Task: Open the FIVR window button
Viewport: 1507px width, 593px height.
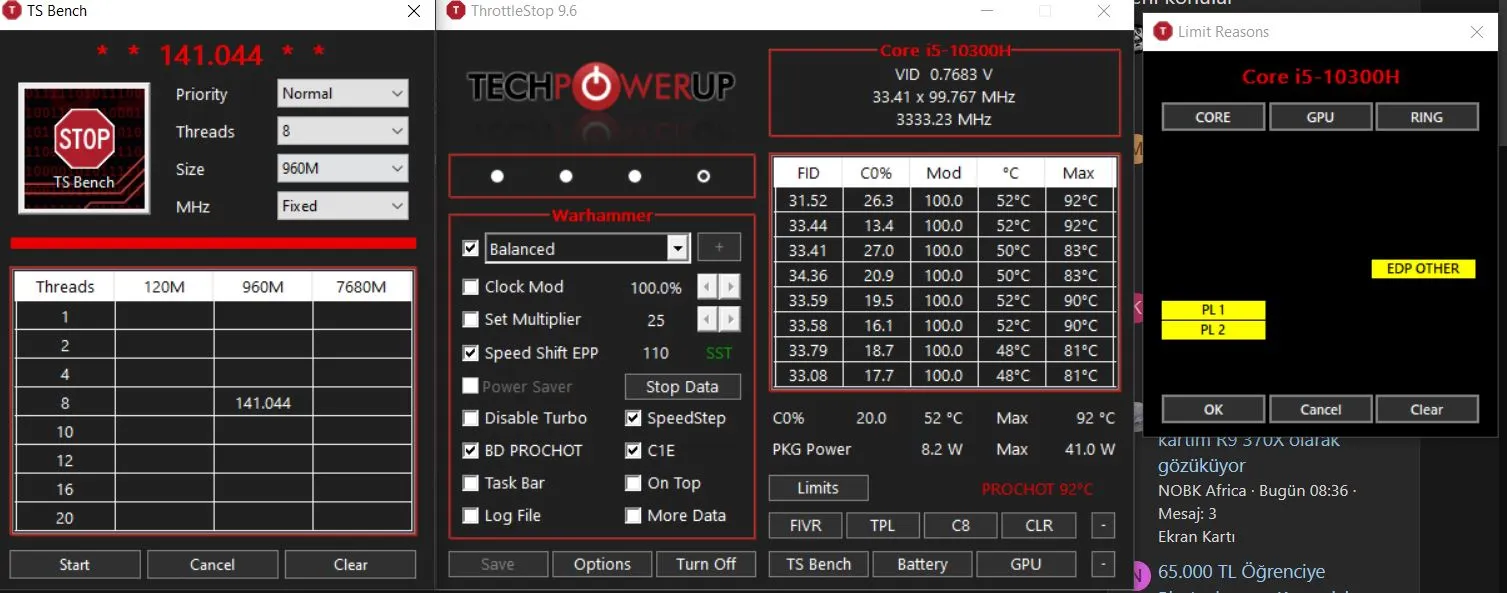Action: [x=805, y=525]
